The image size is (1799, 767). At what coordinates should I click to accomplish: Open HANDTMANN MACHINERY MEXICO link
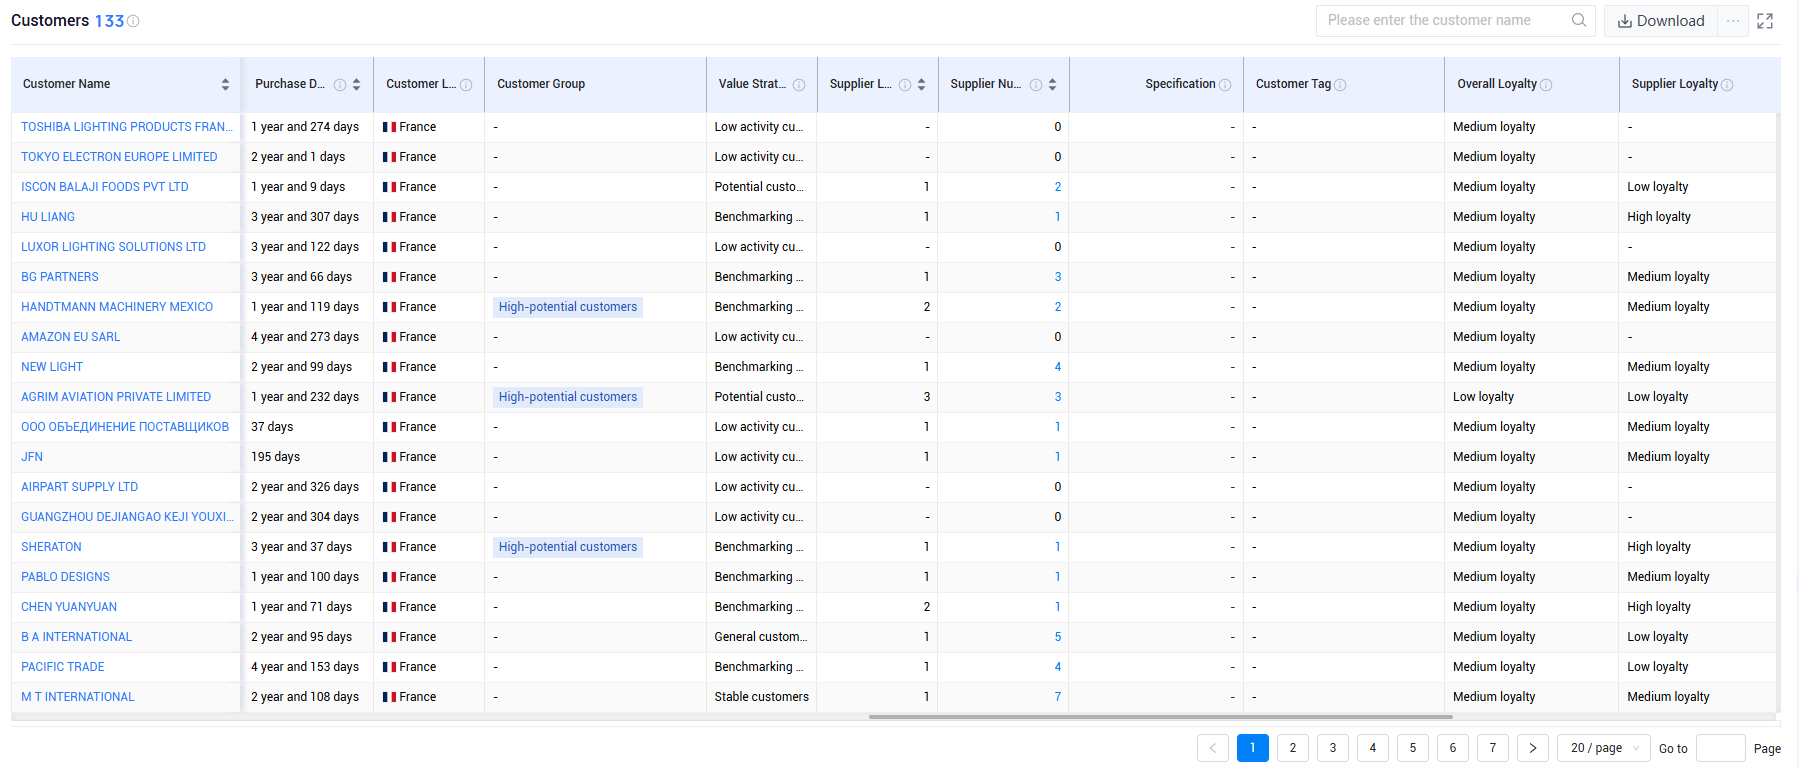point(117,307)
